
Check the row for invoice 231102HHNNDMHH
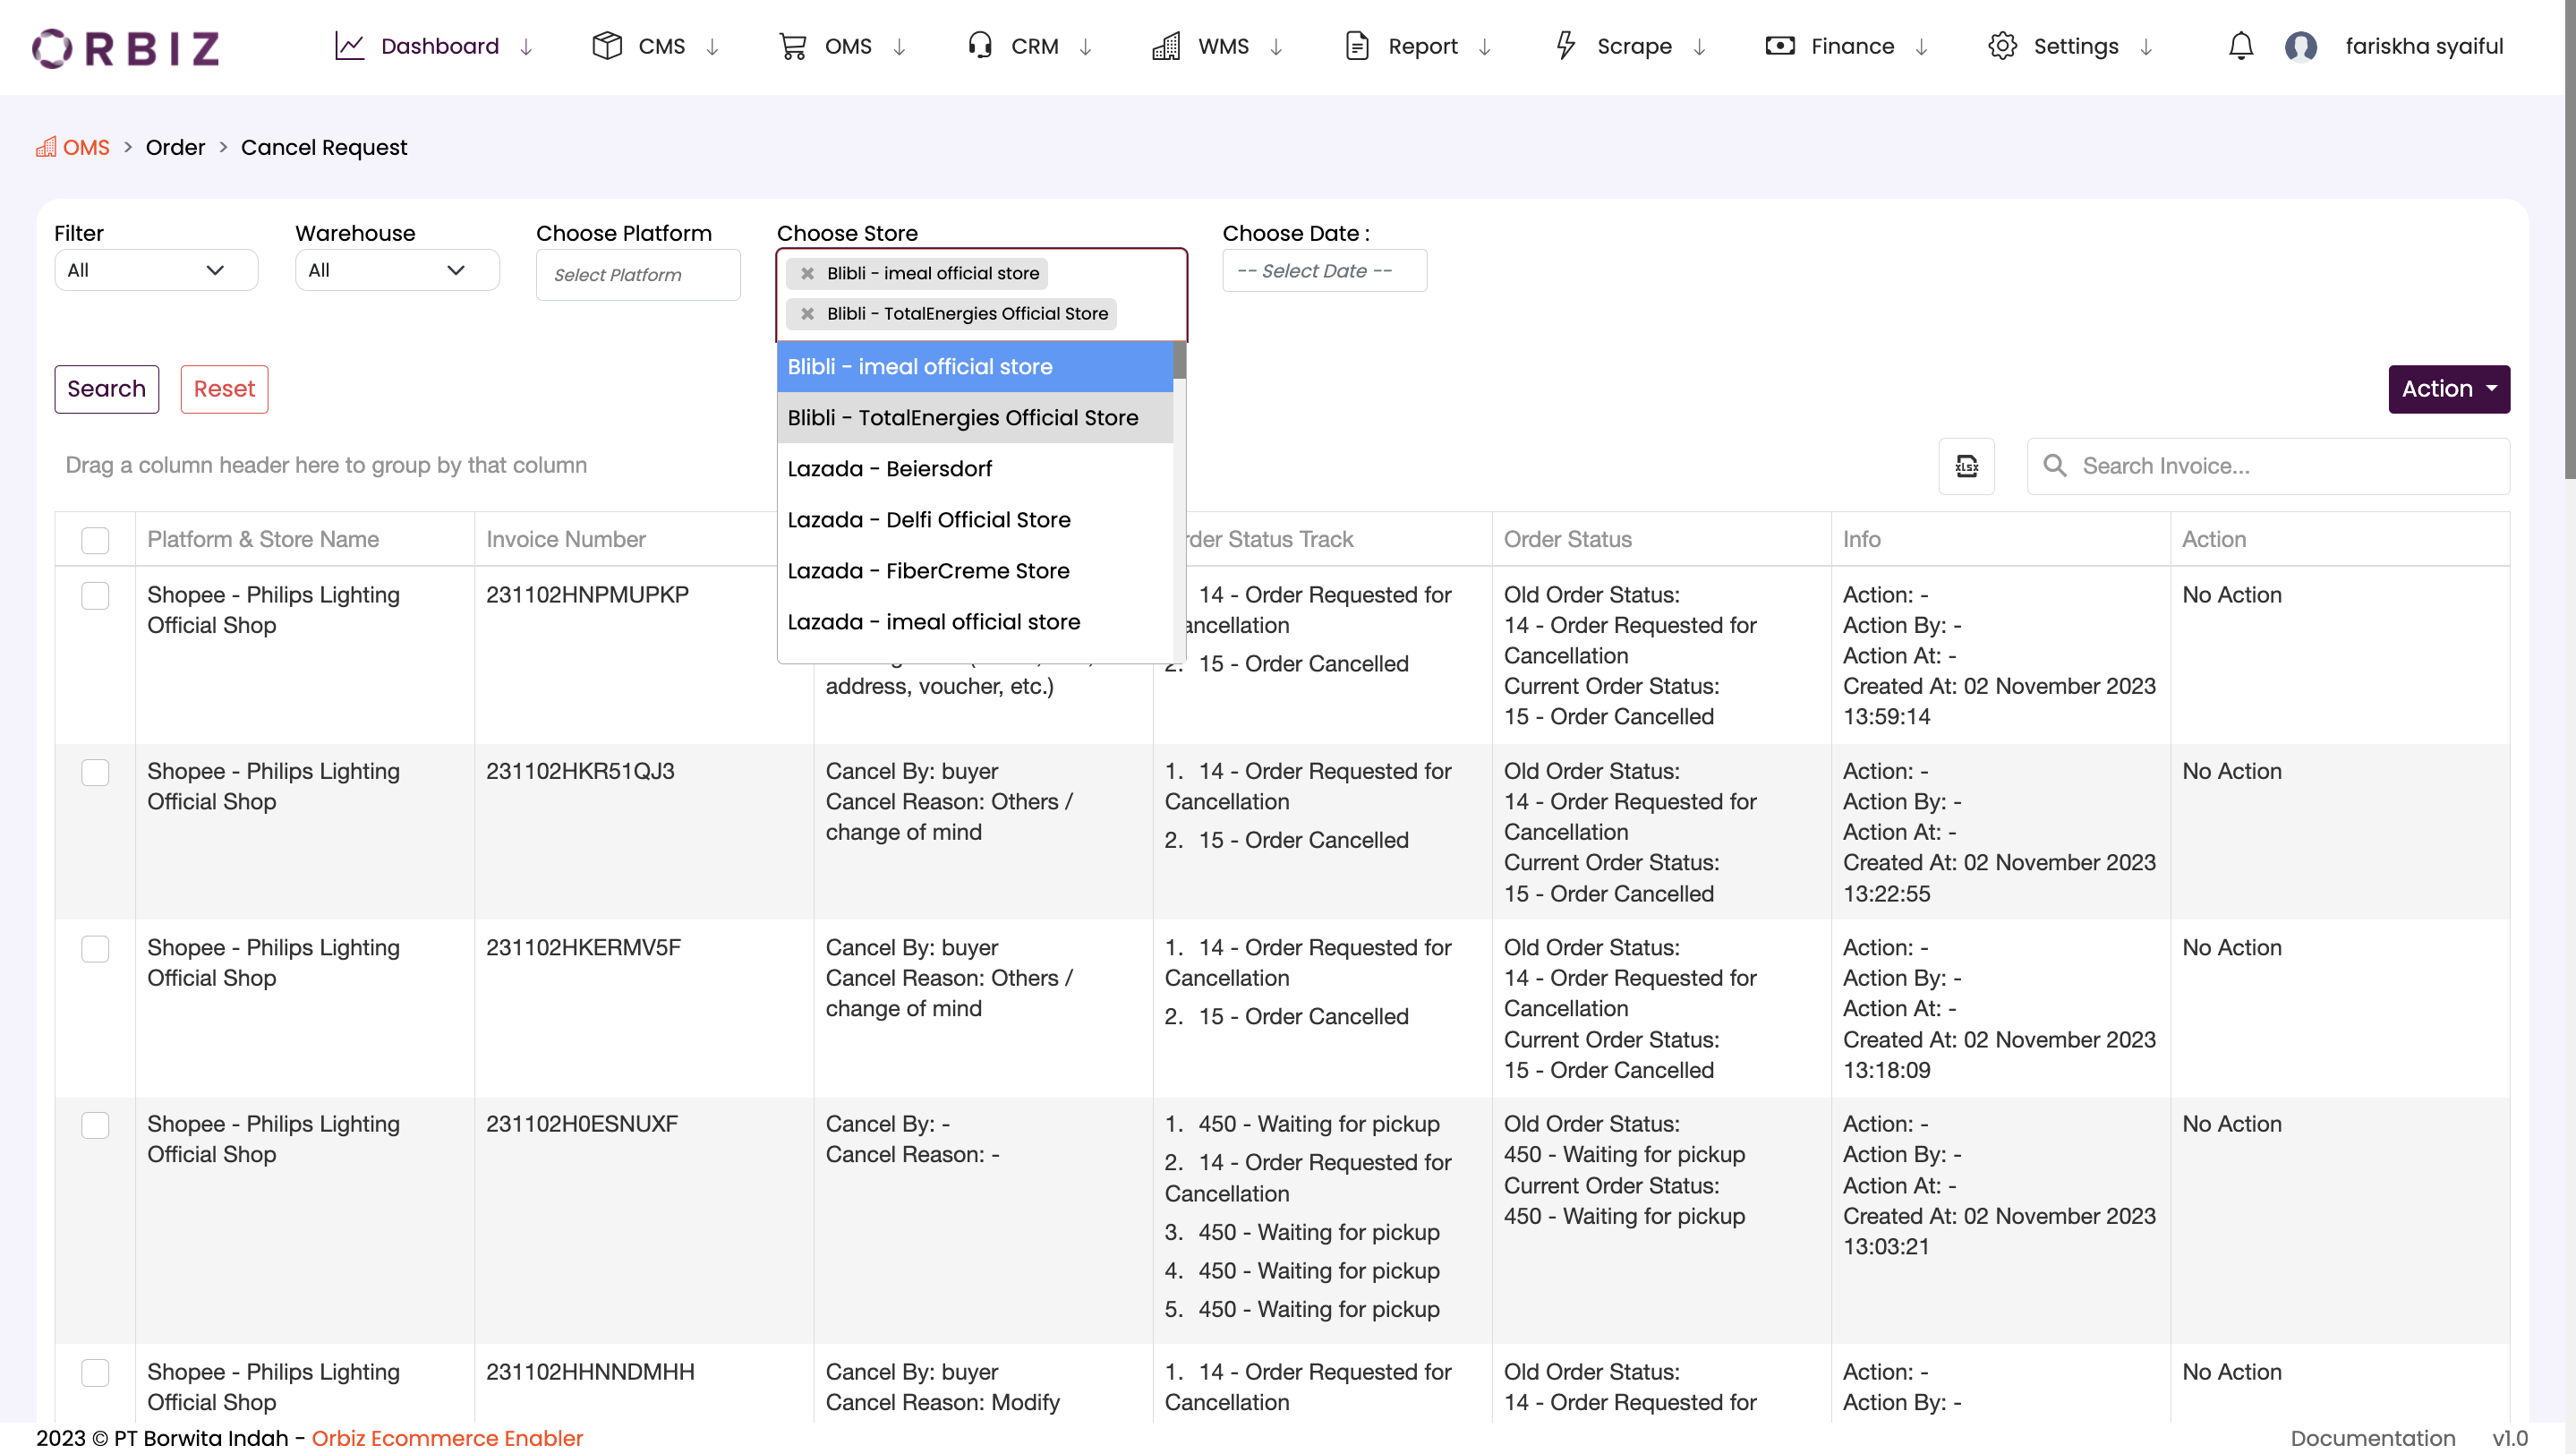[95, 1373]
